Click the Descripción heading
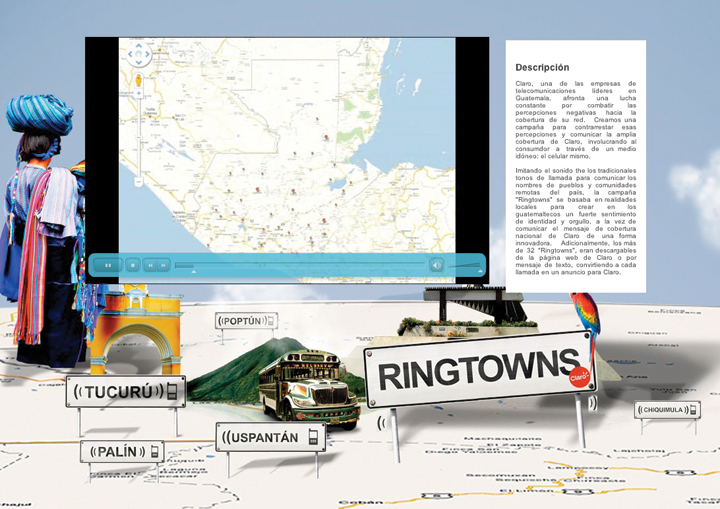720x509 pixels. pos(542,68)
